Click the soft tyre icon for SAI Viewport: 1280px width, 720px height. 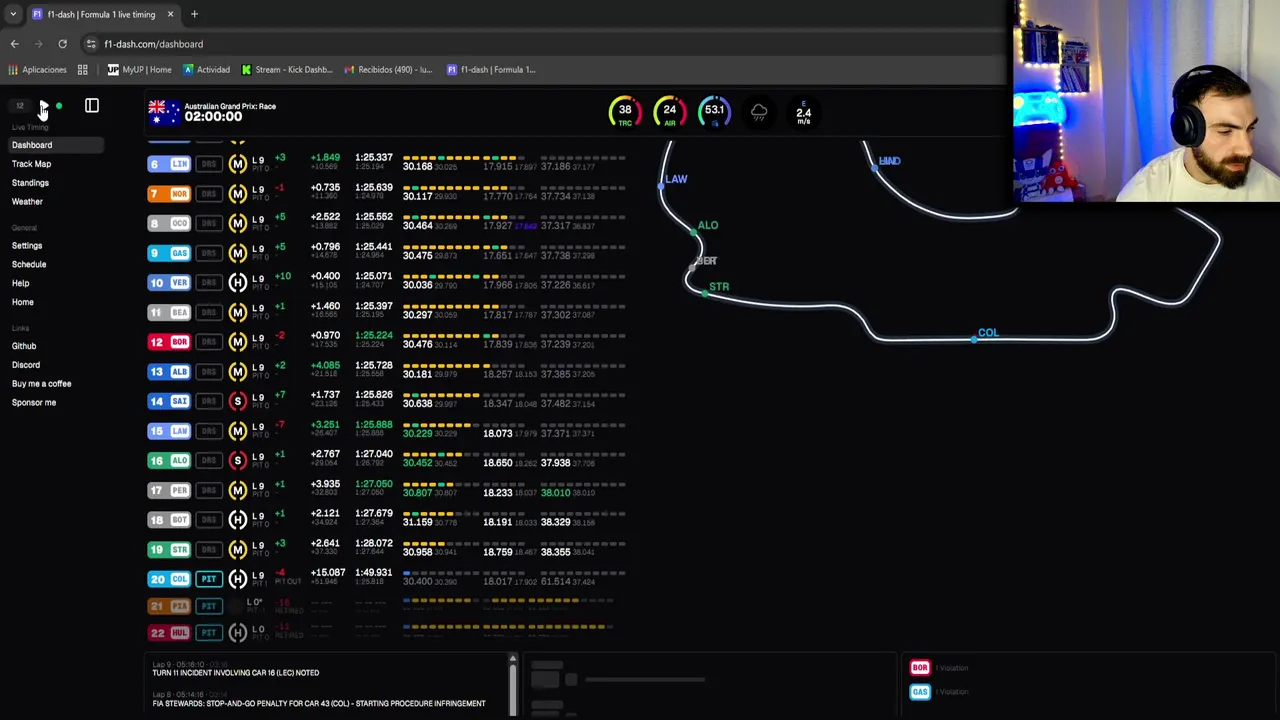(x=237, y=401)
